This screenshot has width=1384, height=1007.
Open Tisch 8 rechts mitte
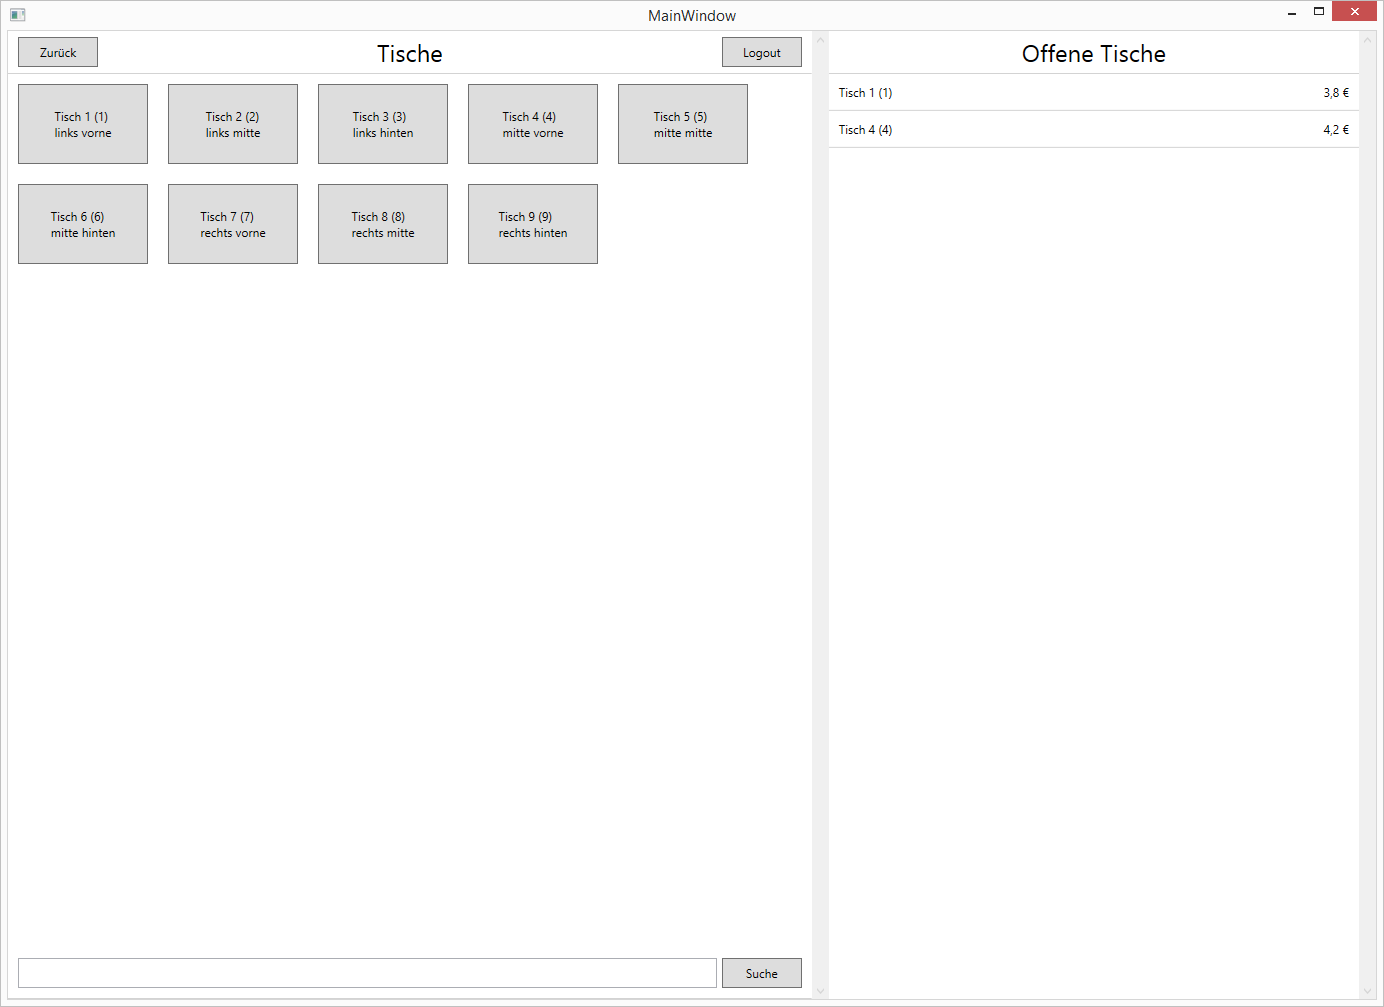click(383, 224)
